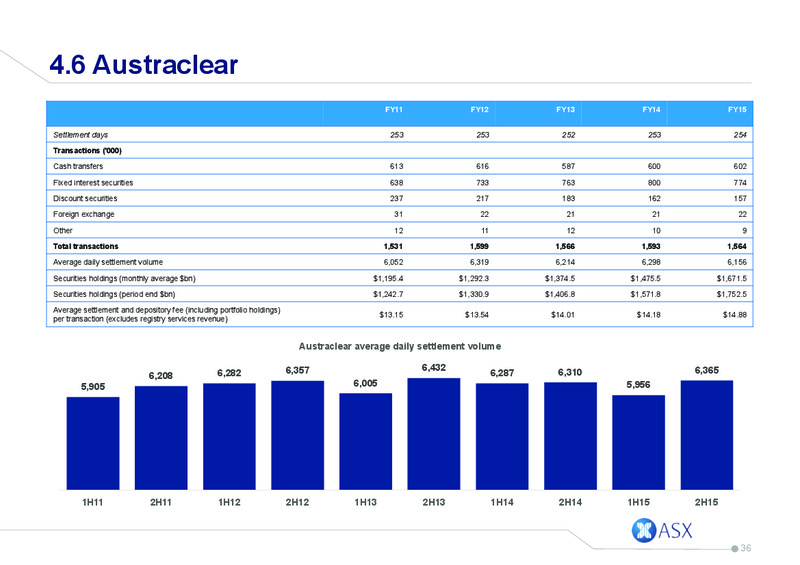Click Foreign exchange FY11 value 31
The height and width of the screenshot is (565, 800).
pos(398,214)
